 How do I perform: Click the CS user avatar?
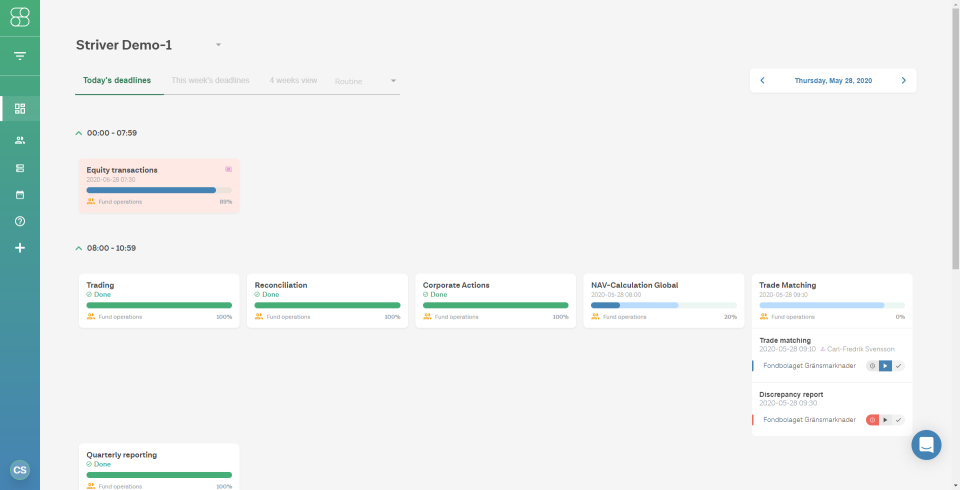pos(20,470)
